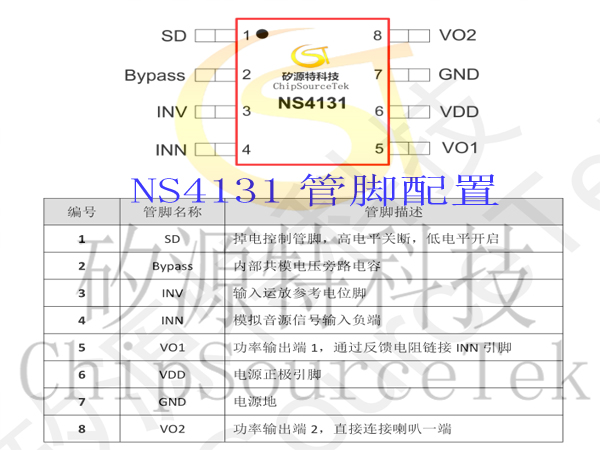The width and height of the screenshot is (600, 450).
Task: Click the ChipSourceTek text under the logo
Action: pyautogui.click(x=311, y=86)
